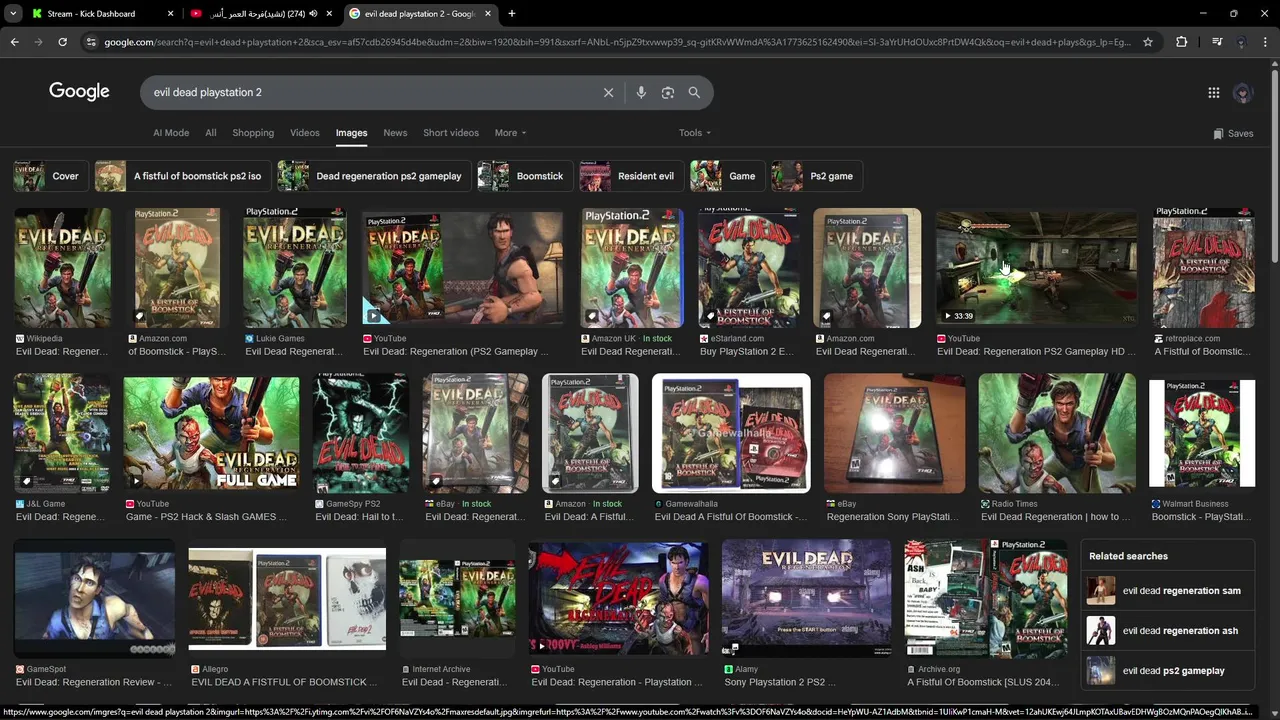The width and height of the screenshot is (1280, 720).
Task: Open the Internet Archive Evil Dead - Regenerati... link
Action: pos(455,682)
